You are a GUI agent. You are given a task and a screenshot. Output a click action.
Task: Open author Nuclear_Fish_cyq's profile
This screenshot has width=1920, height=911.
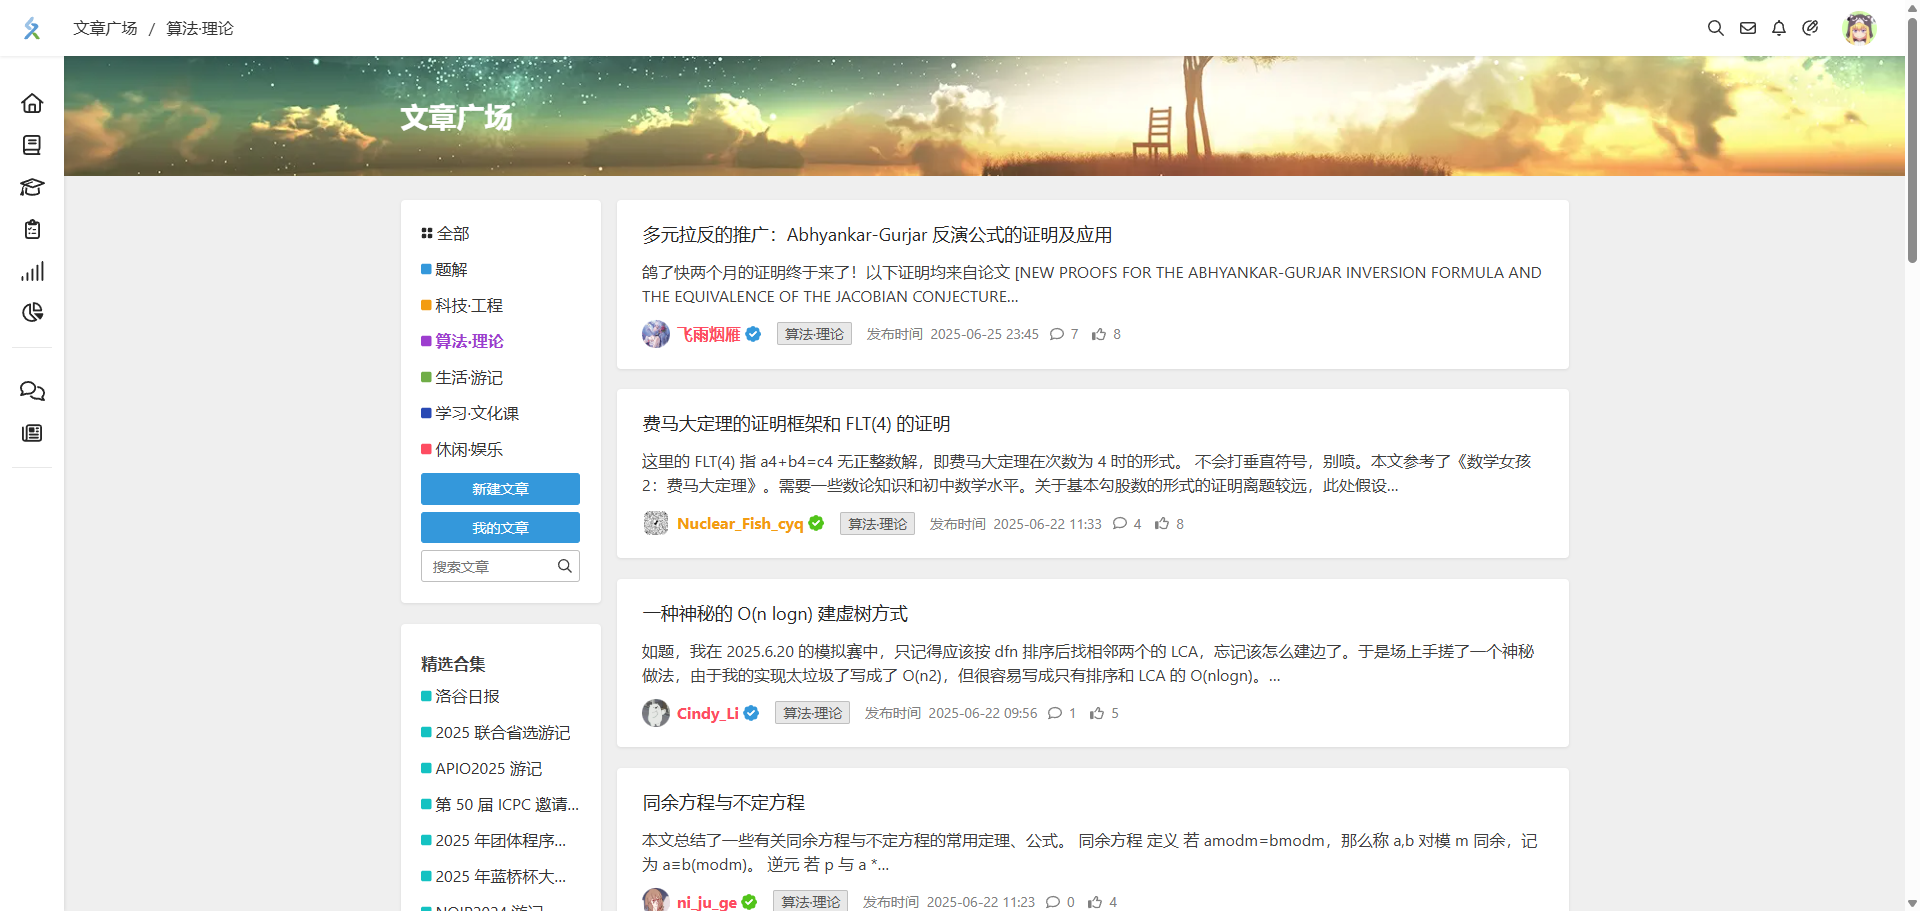739,523
